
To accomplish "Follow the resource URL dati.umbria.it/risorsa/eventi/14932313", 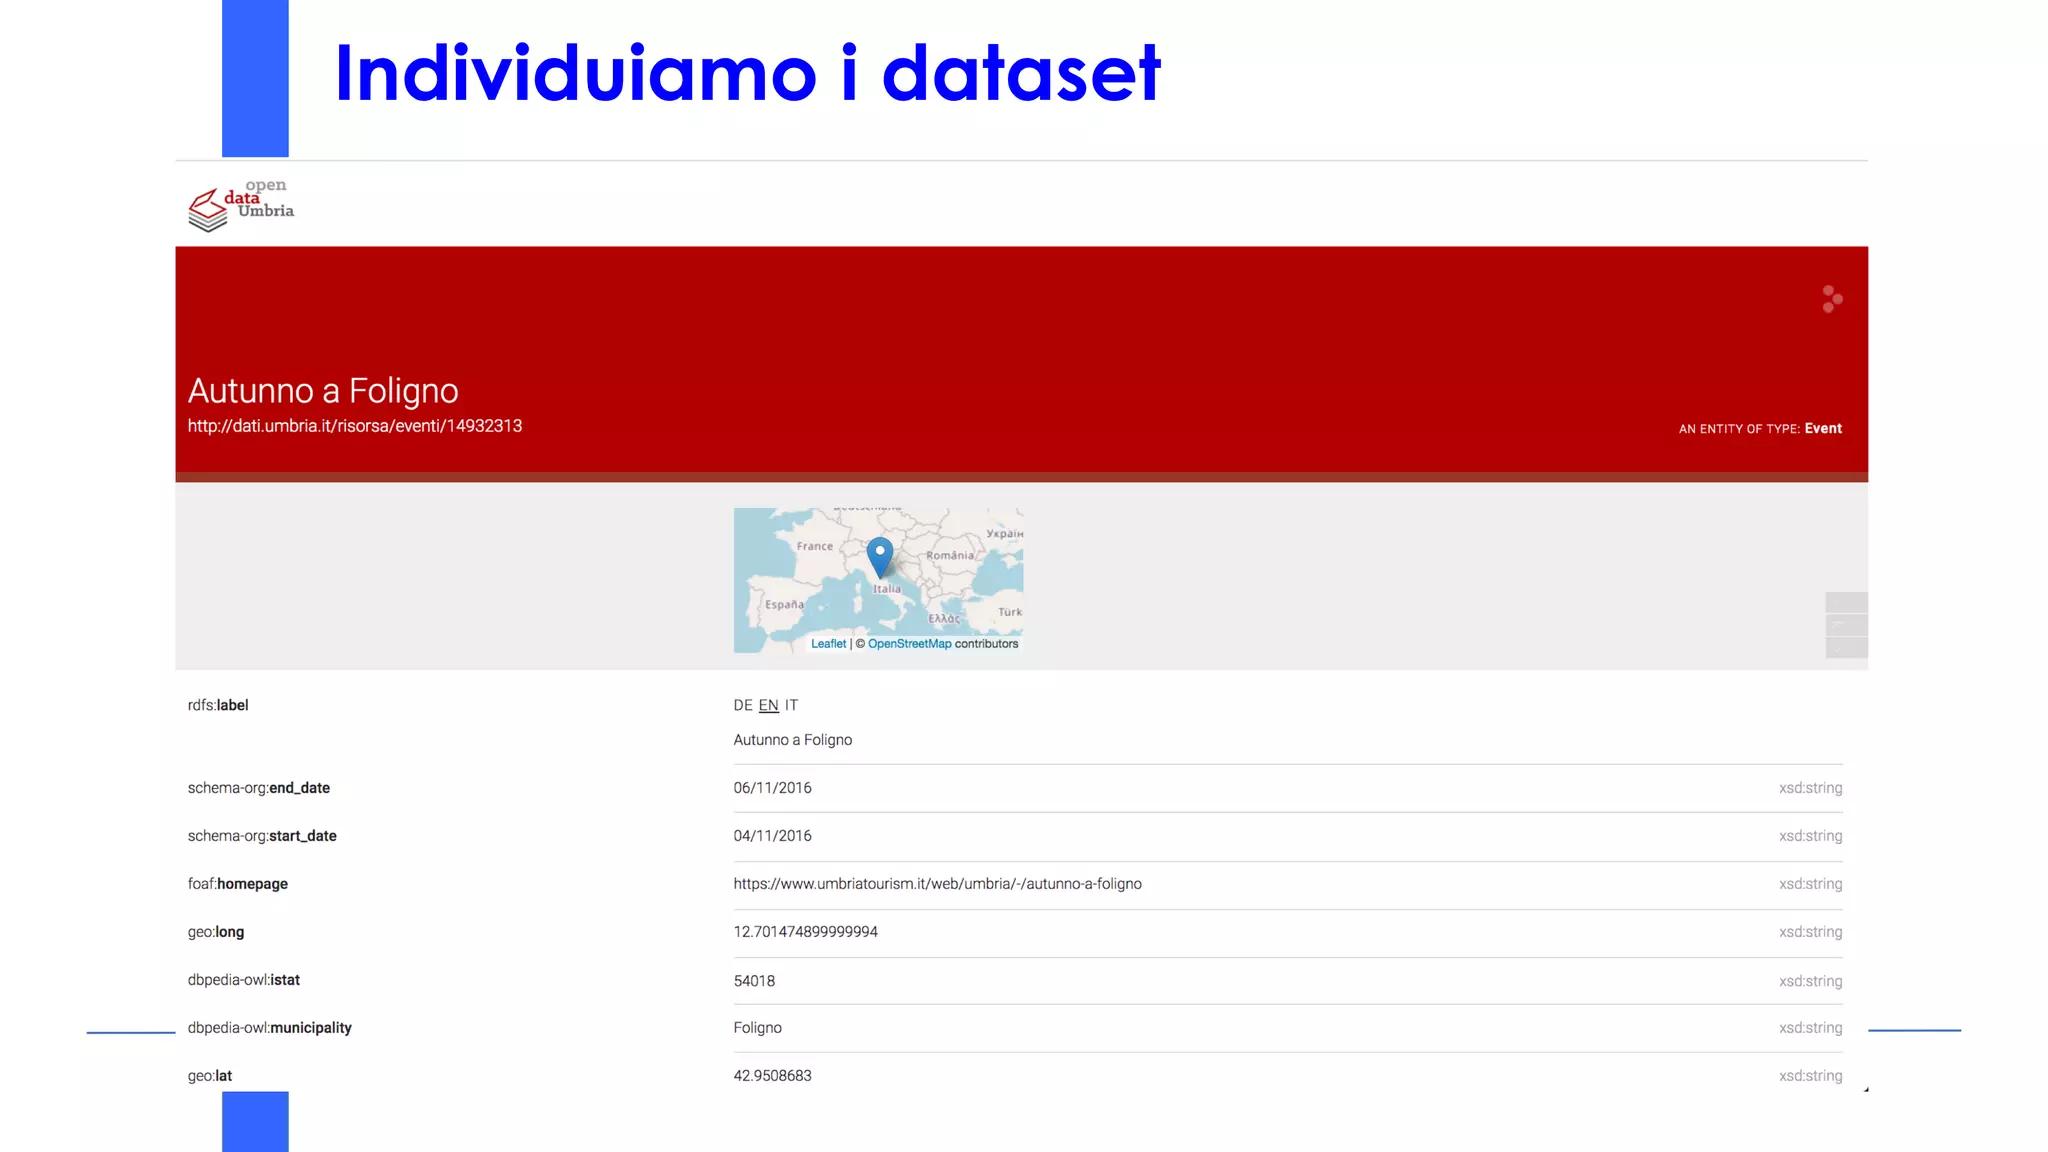I will click(355, 426).
